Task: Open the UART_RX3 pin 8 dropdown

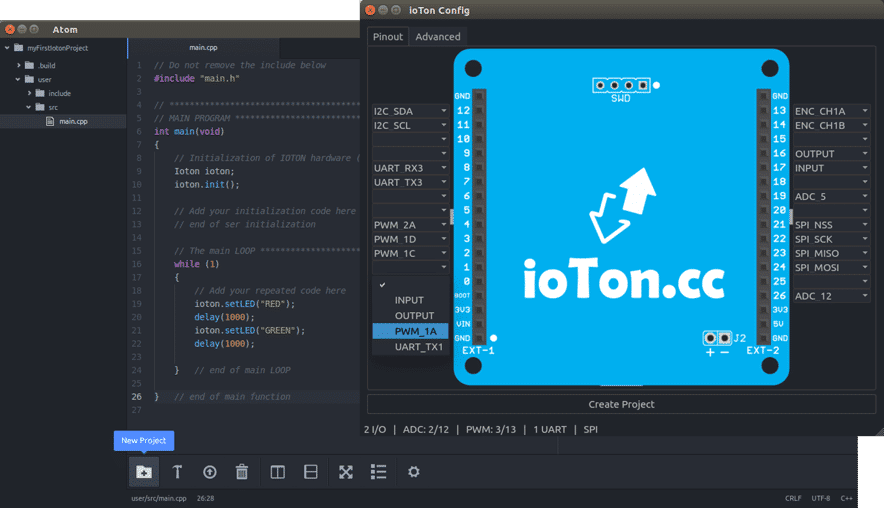Action: click(410, 168)
